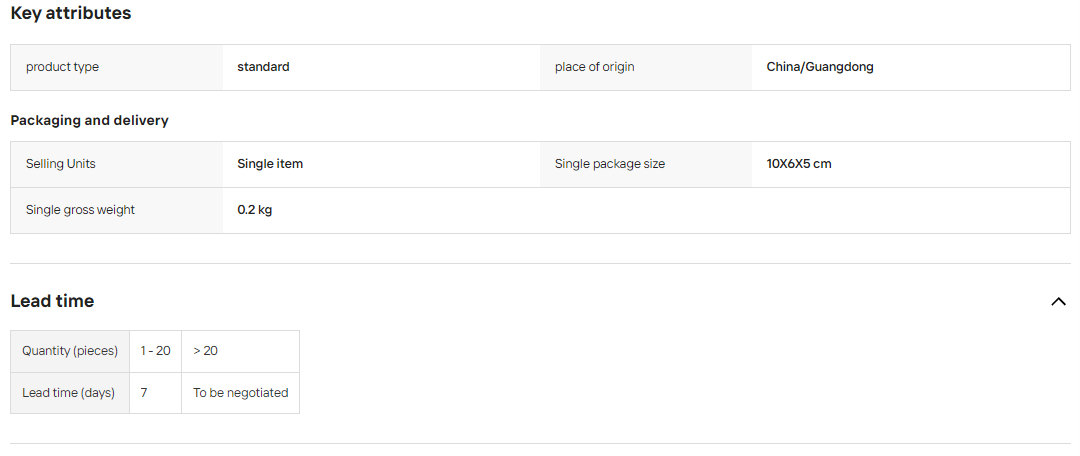Click the Lead time (days) row header
This screenshot has width=1080, height=456.
click(70, 393)
